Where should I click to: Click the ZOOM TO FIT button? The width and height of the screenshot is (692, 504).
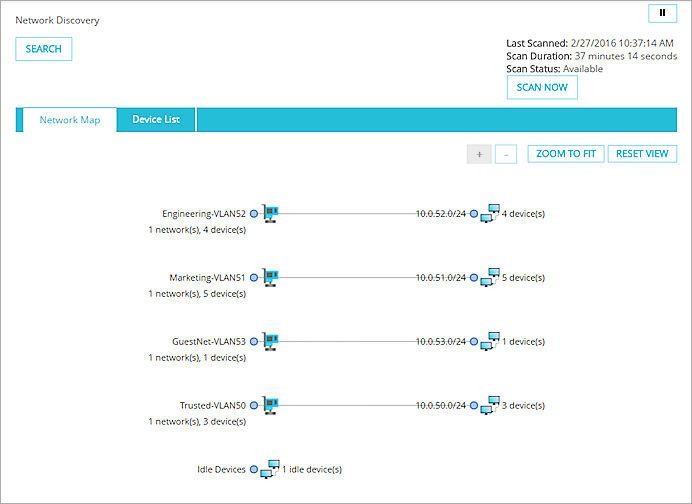566,154
